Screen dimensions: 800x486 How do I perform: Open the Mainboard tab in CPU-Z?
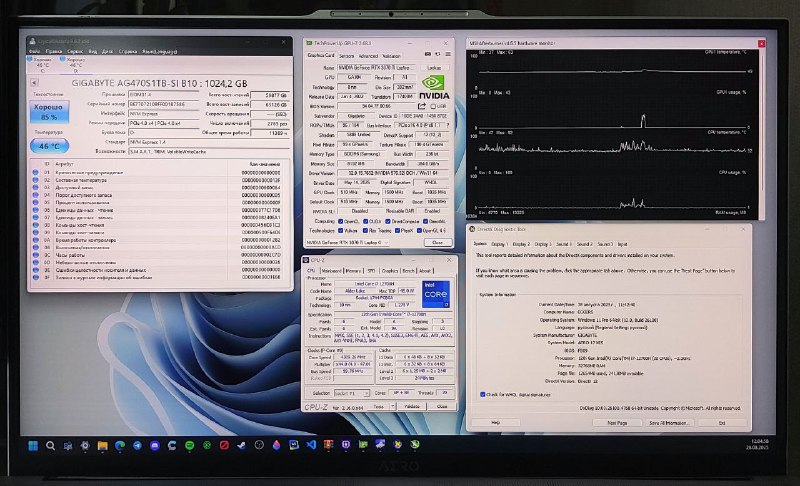point(331,271)
